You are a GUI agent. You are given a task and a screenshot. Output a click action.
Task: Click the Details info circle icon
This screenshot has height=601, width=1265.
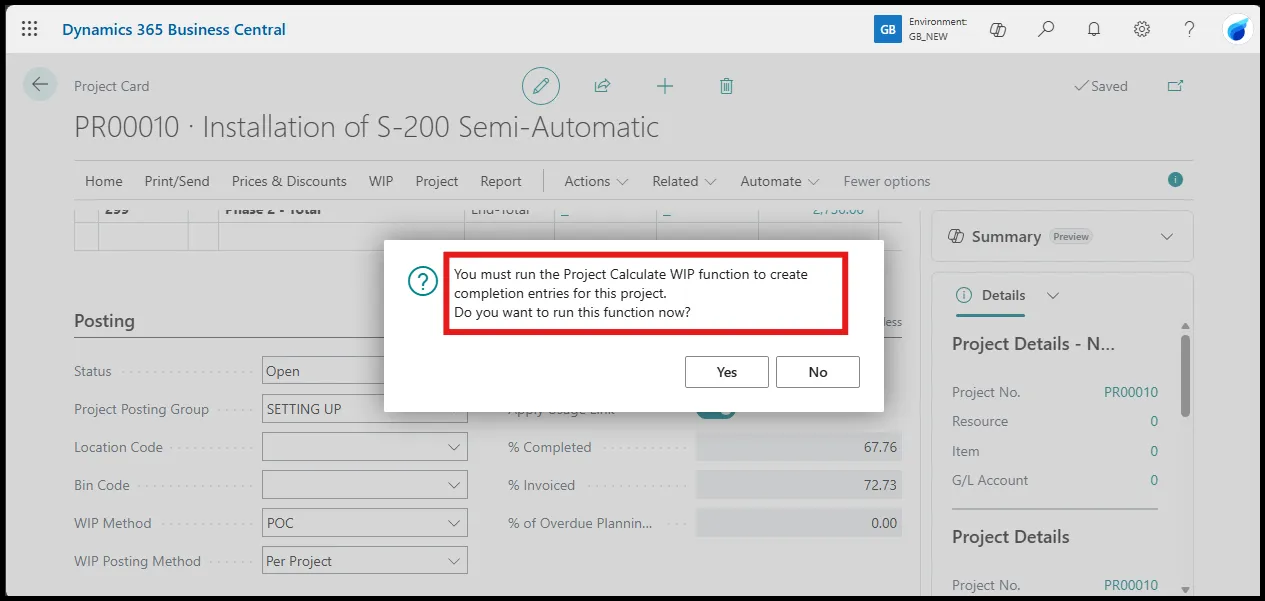click(x=964, y=296)
